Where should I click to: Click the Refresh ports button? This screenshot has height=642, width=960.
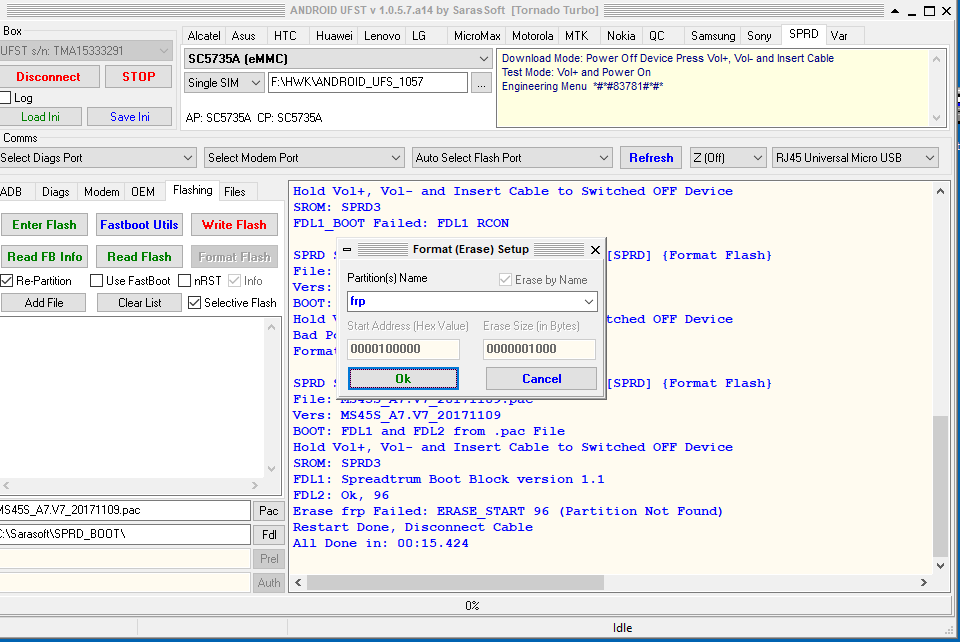tap(651, 158)
